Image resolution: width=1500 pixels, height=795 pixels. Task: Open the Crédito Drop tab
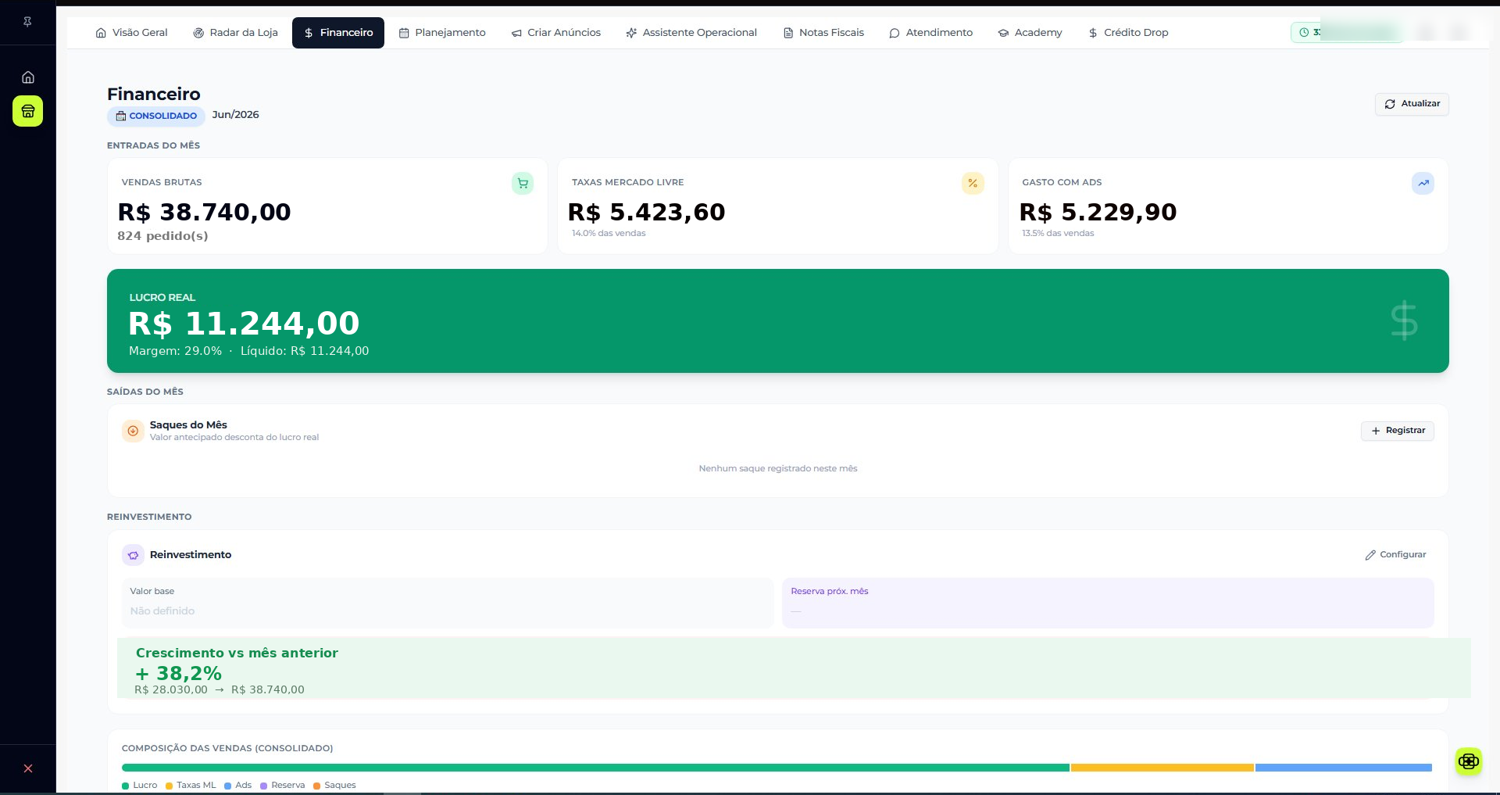click(1128, 33)
